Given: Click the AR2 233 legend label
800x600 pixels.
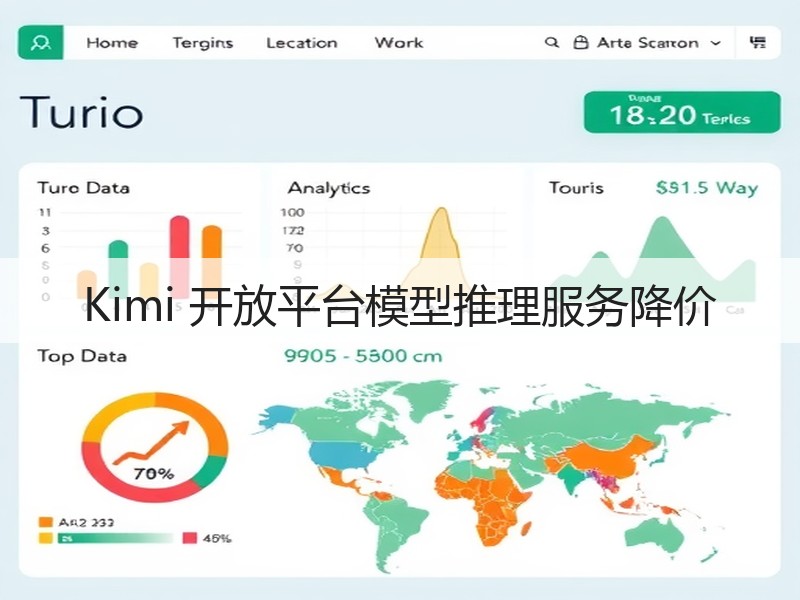Looking at the screenshot, I should pyautogui.click(x=86, y=522).
